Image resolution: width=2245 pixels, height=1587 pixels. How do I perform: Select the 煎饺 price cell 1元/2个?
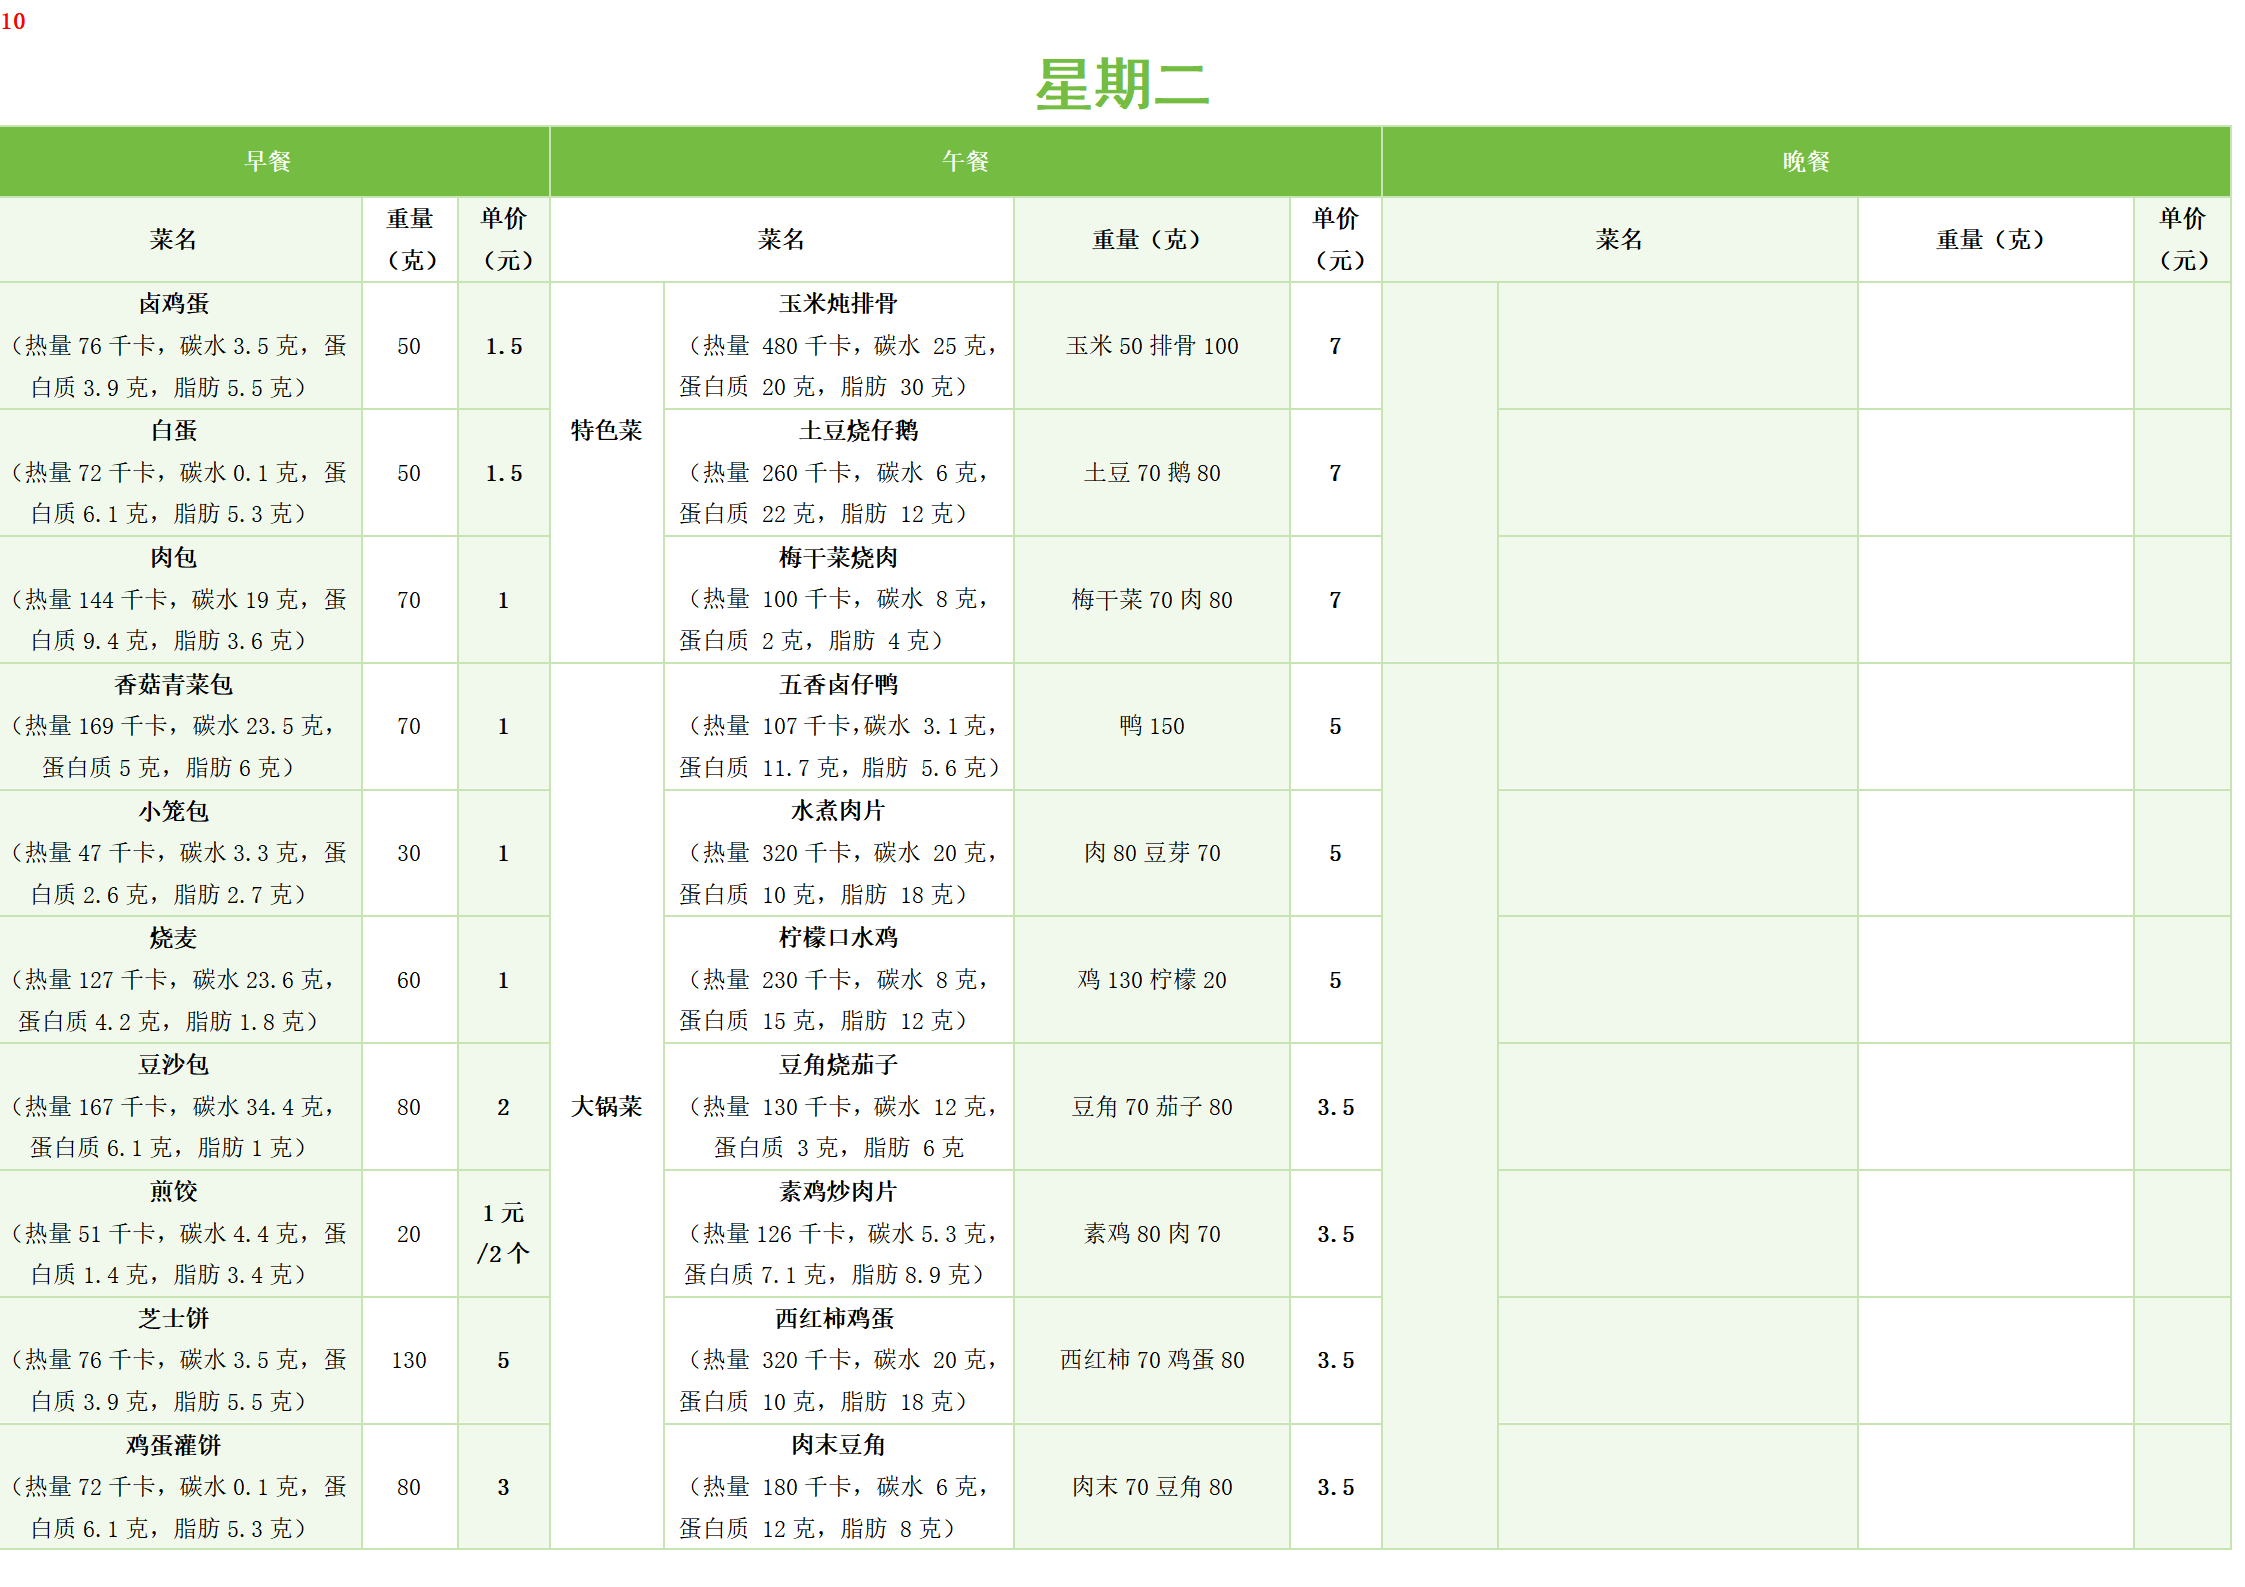(x=503, y=1233)
